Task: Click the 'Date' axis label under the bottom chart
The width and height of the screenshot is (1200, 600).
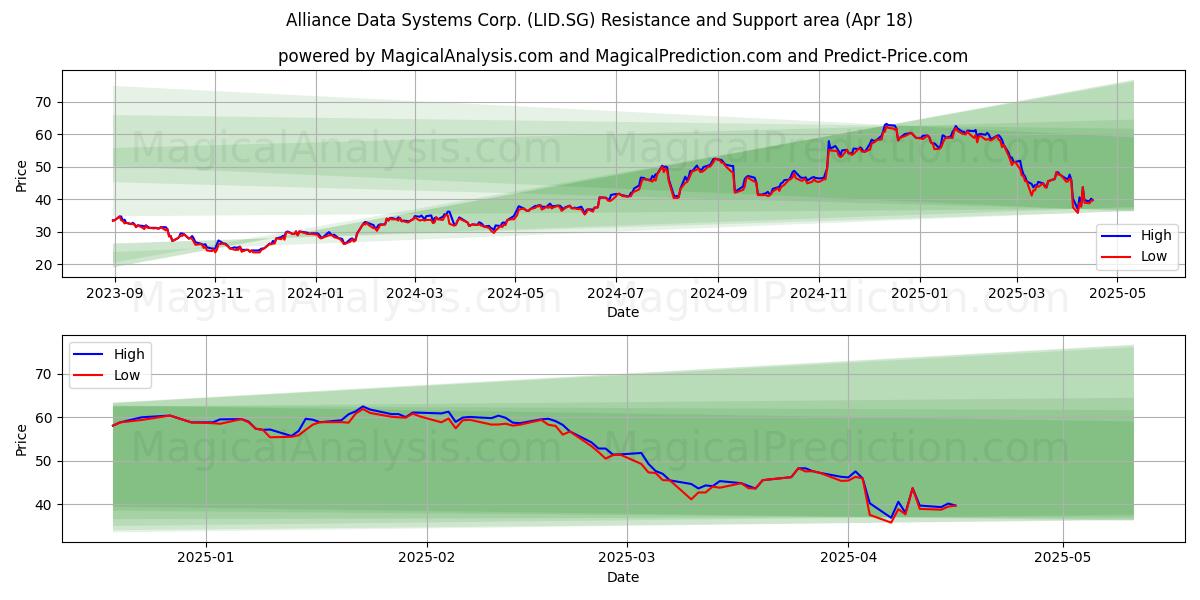Action: click(623, 578)
